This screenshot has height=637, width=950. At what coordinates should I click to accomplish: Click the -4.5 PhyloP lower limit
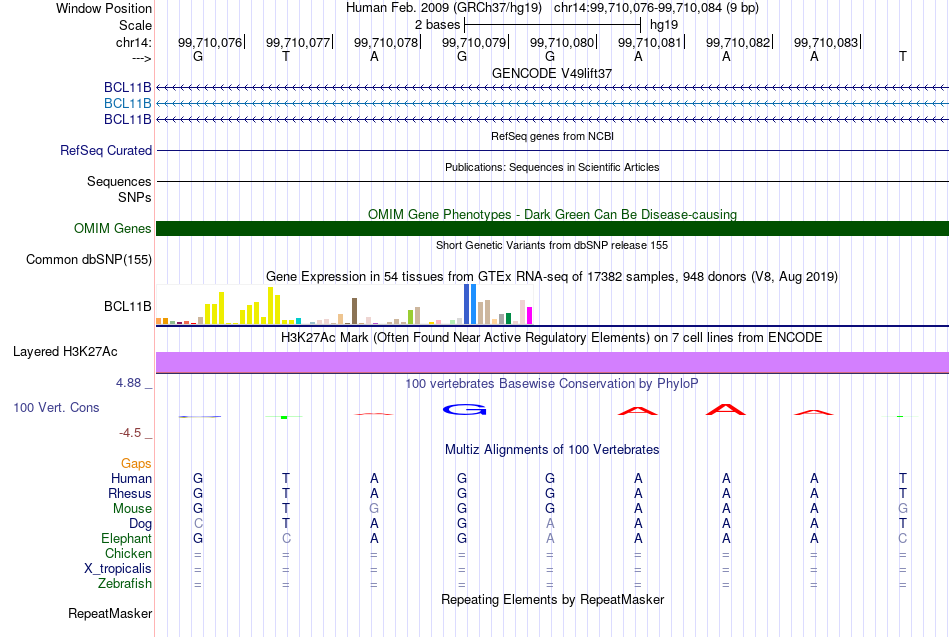point(130,433)
